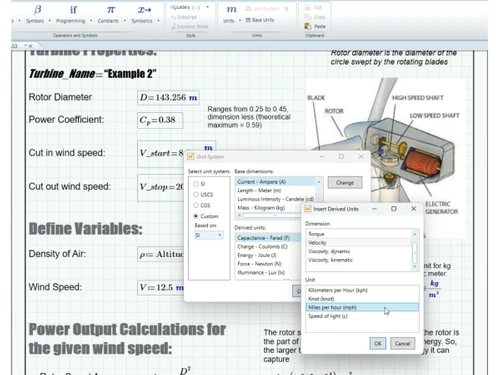Viewport: 500px width, 375px height.
Task: Close the Insert Derived Units dialog
Action: [414, 209]
